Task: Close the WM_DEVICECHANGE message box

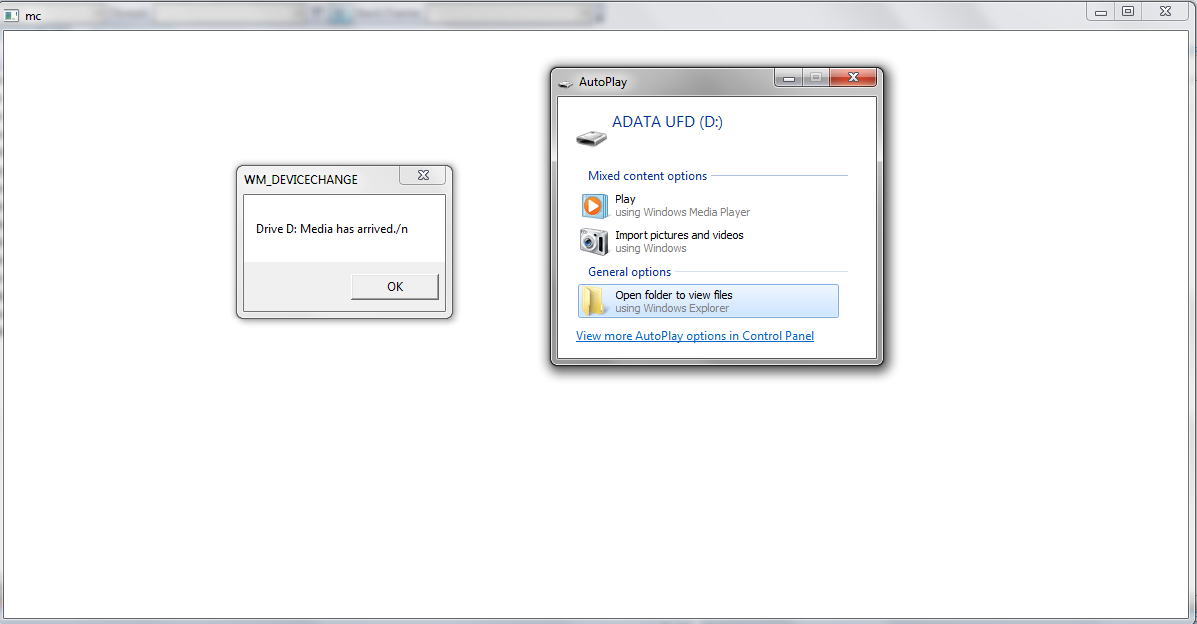Action: [423, 175]
